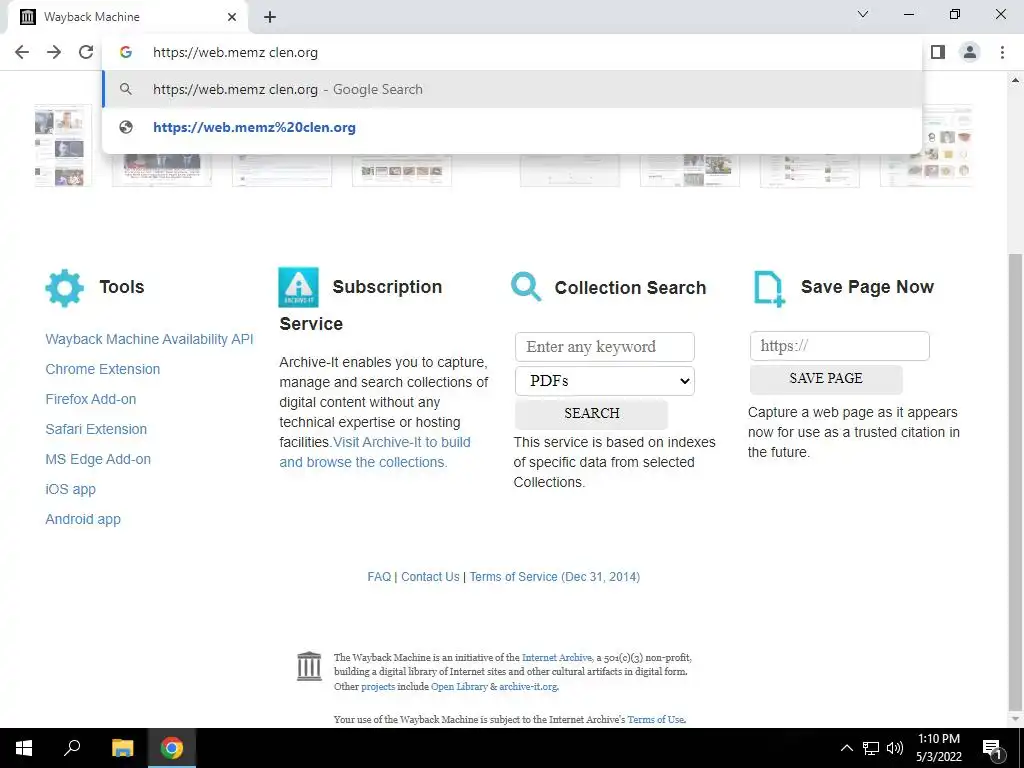Click the SEARCH button
This screenshot has width=1024, height=768.
pos(592,413)
